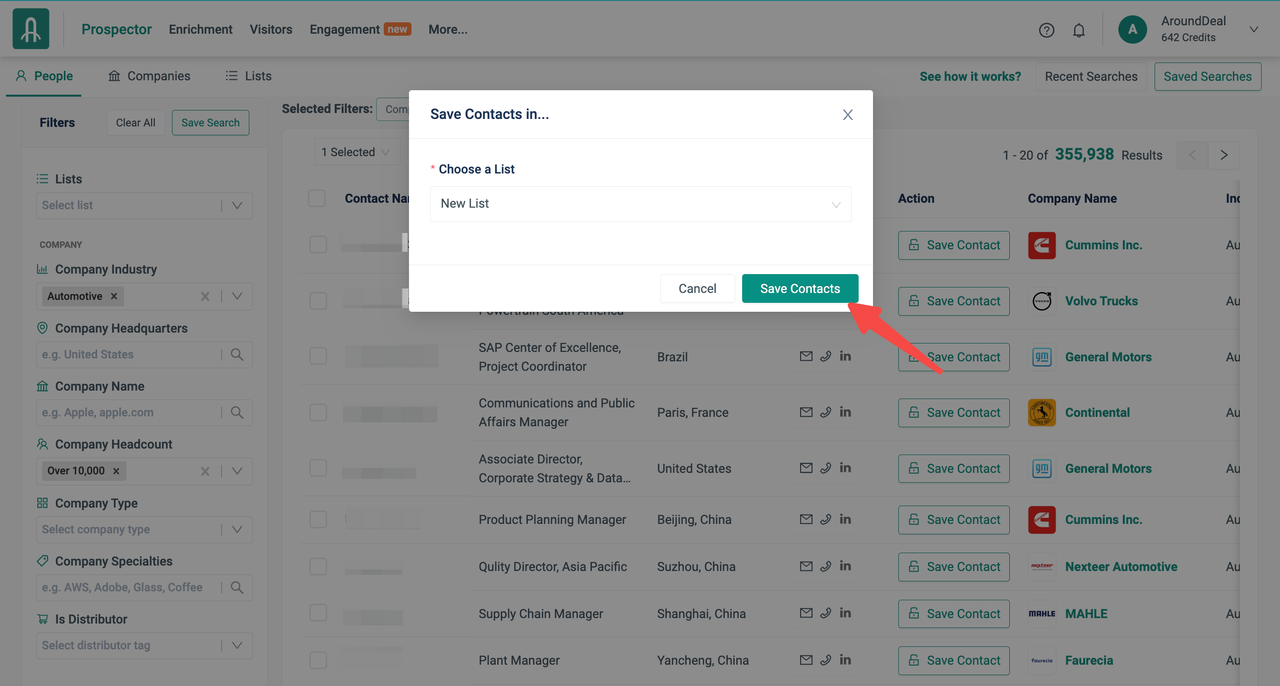Screen dimensions: 1280x686
Task: Click the Company Specialties input field
Action: (x=130, y=587)
